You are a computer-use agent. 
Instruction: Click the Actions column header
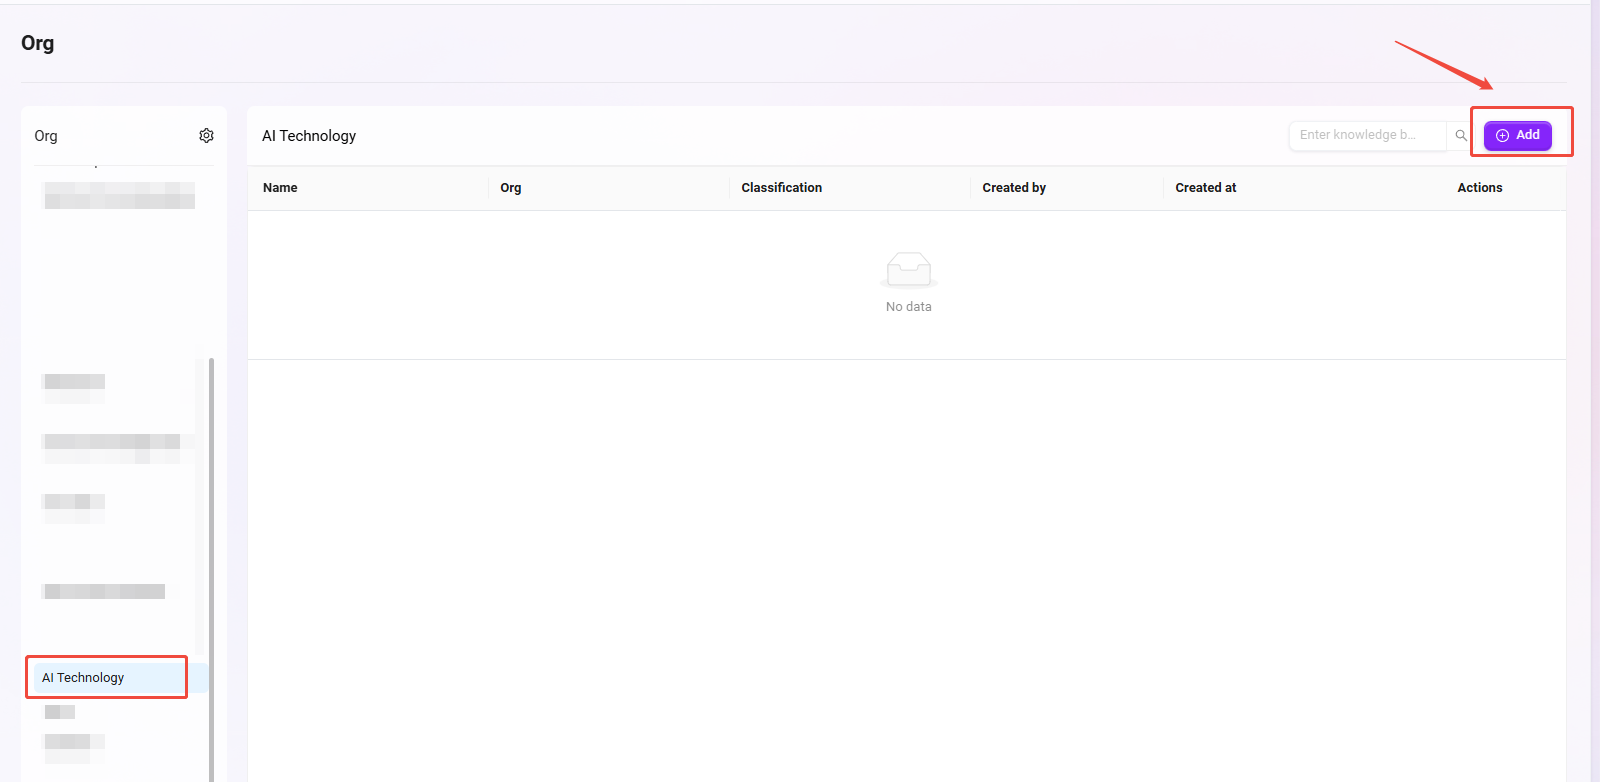click(1479, 188)
